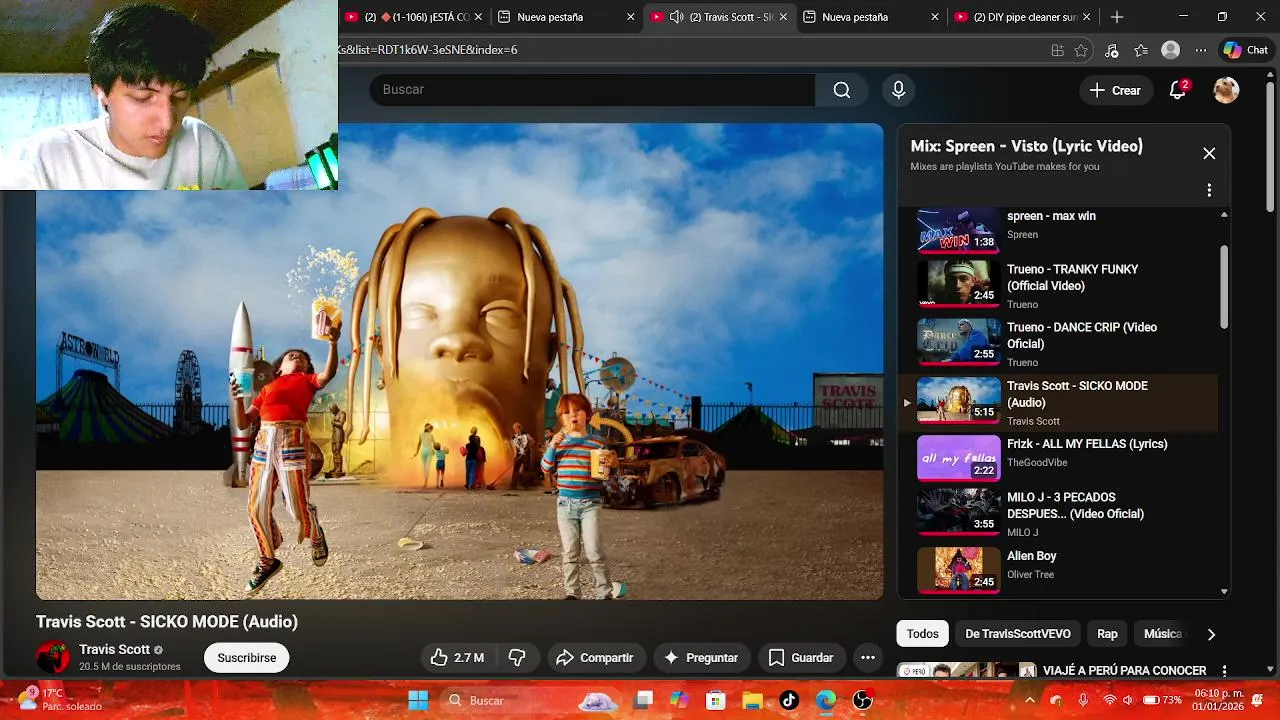Click the playlist scroll-down arrow
Image resolution: width=1280 pixels, height=720 pixels.
[1224, 591]
